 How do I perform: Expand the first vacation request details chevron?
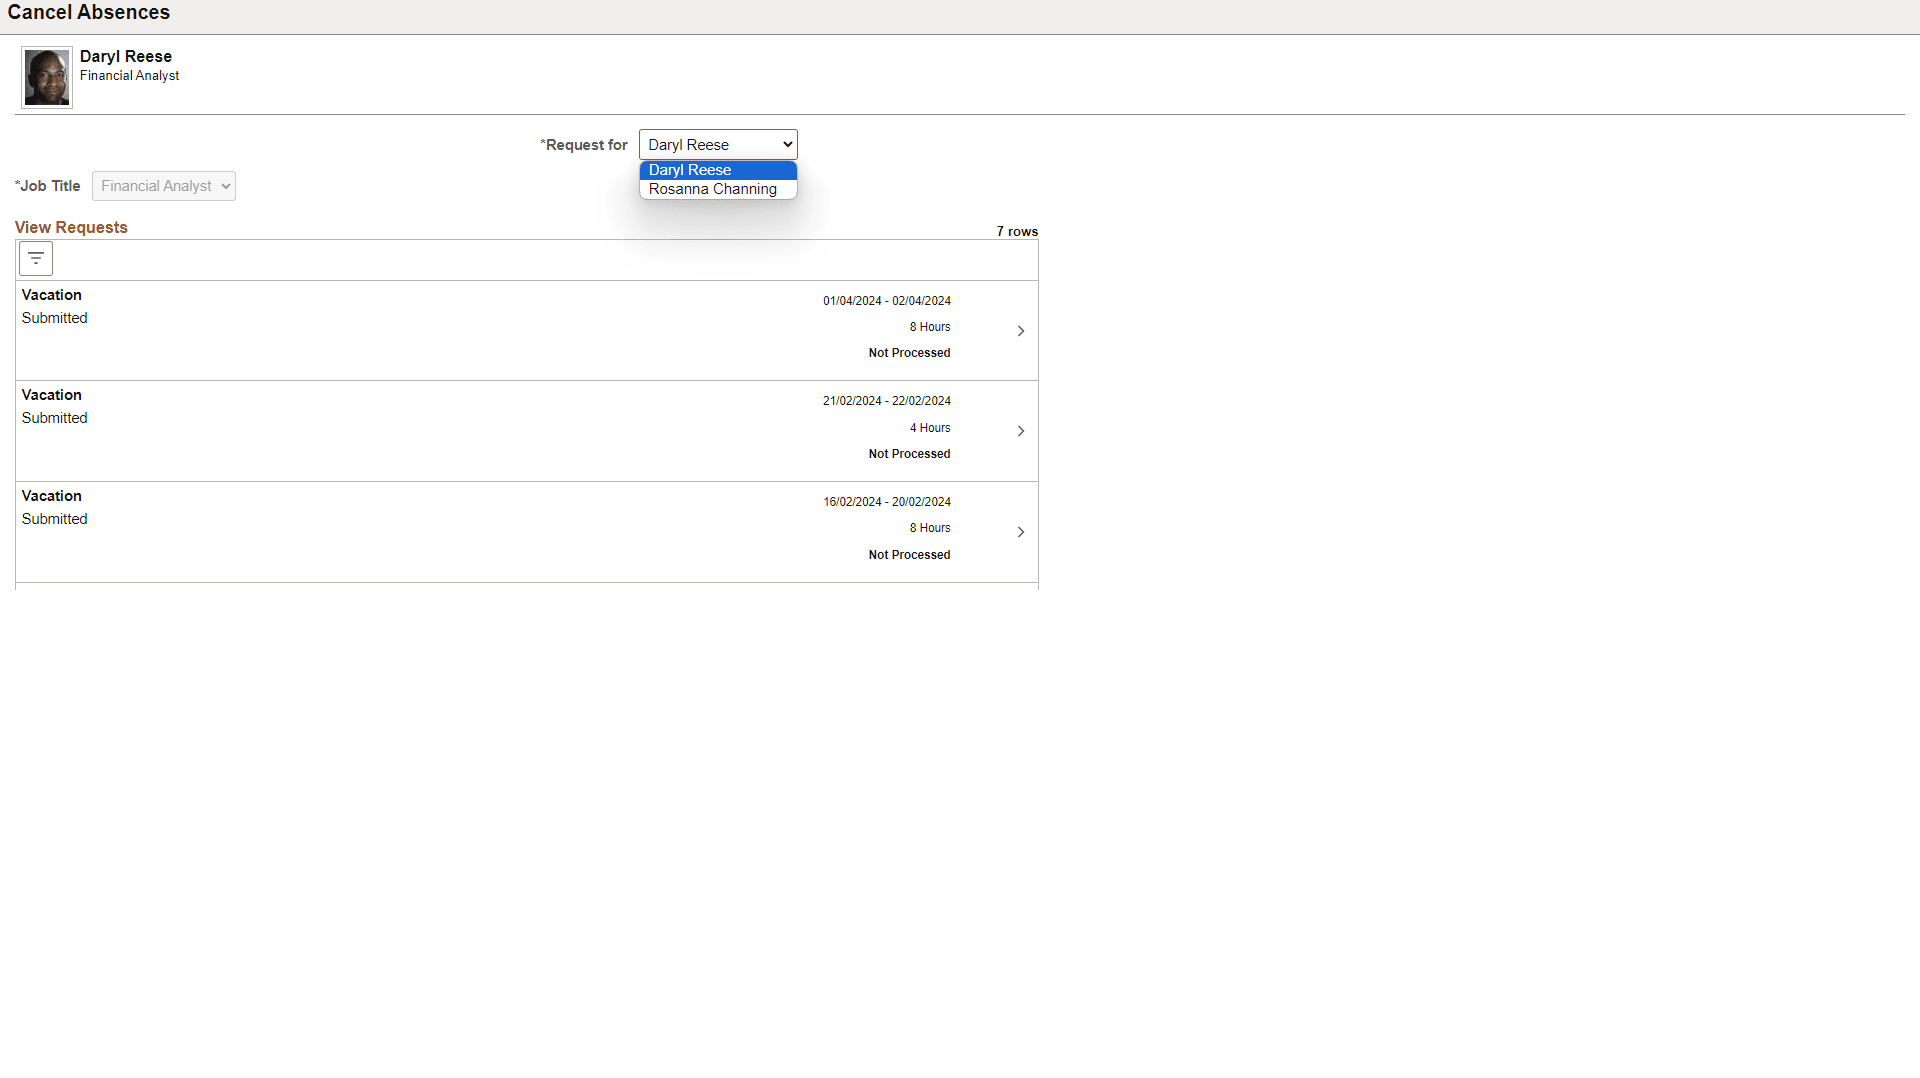point(1020,330)
